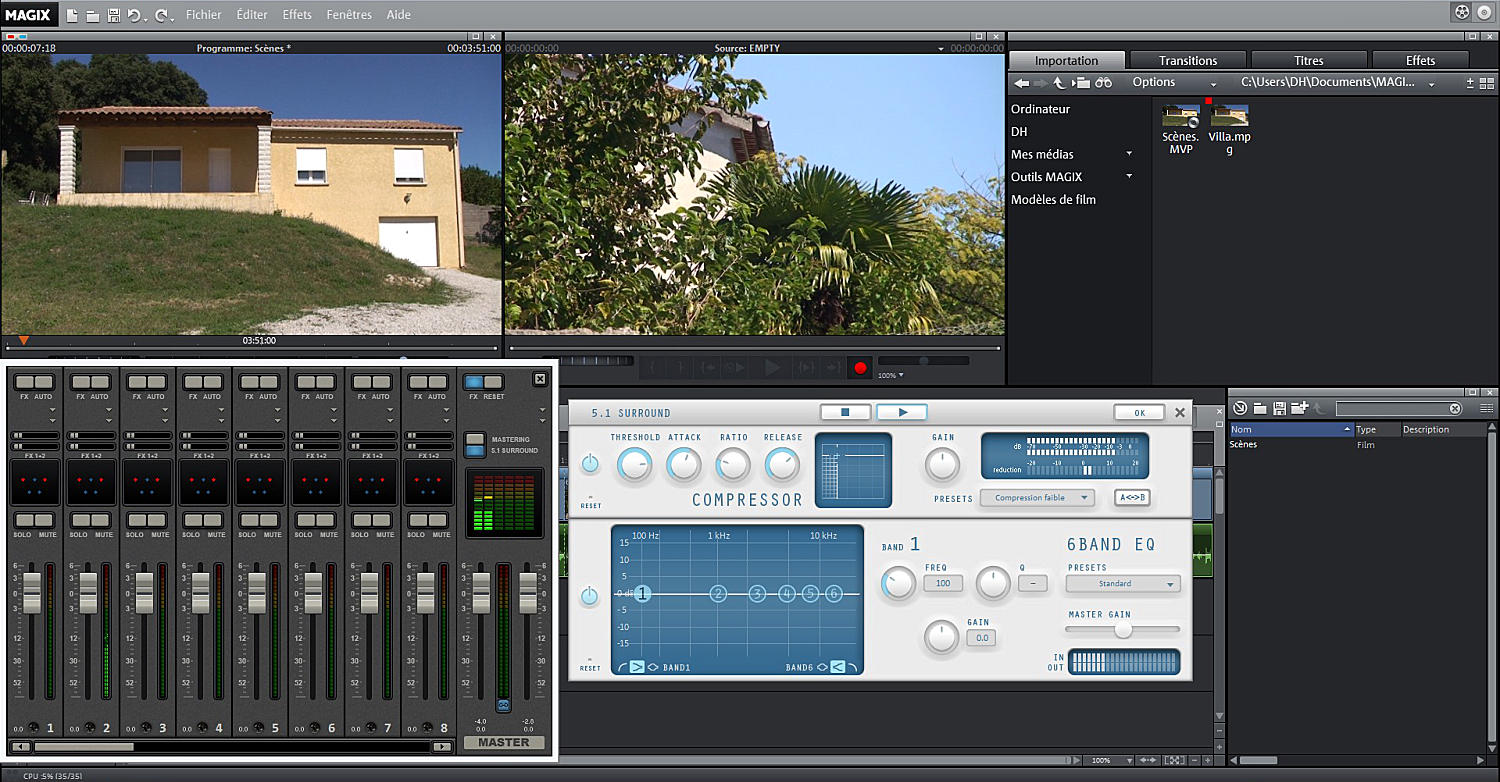Click the MASTER button in mixer
The width and height of the screenshot is (1500, 782).
(x=504, y=742)
